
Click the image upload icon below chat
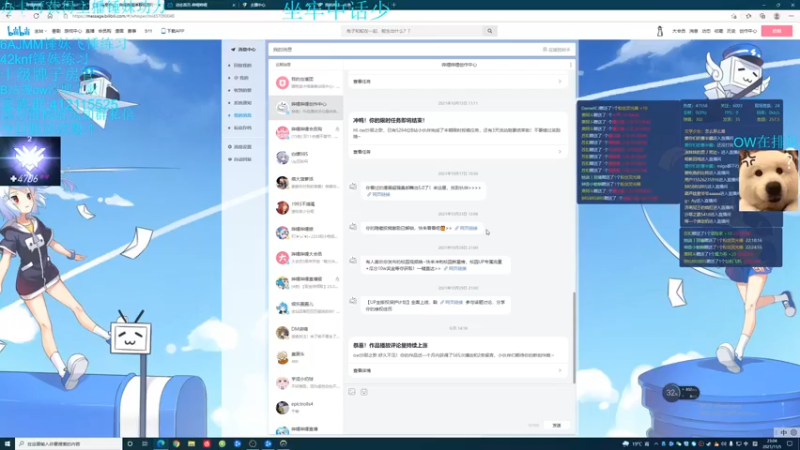352,392
